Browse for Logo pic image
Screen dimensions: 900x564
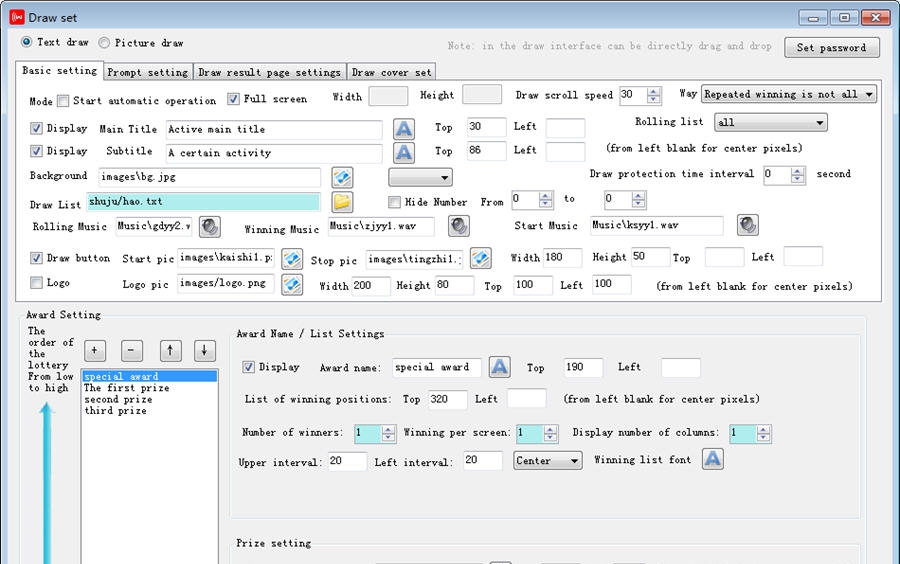point(291,285)
